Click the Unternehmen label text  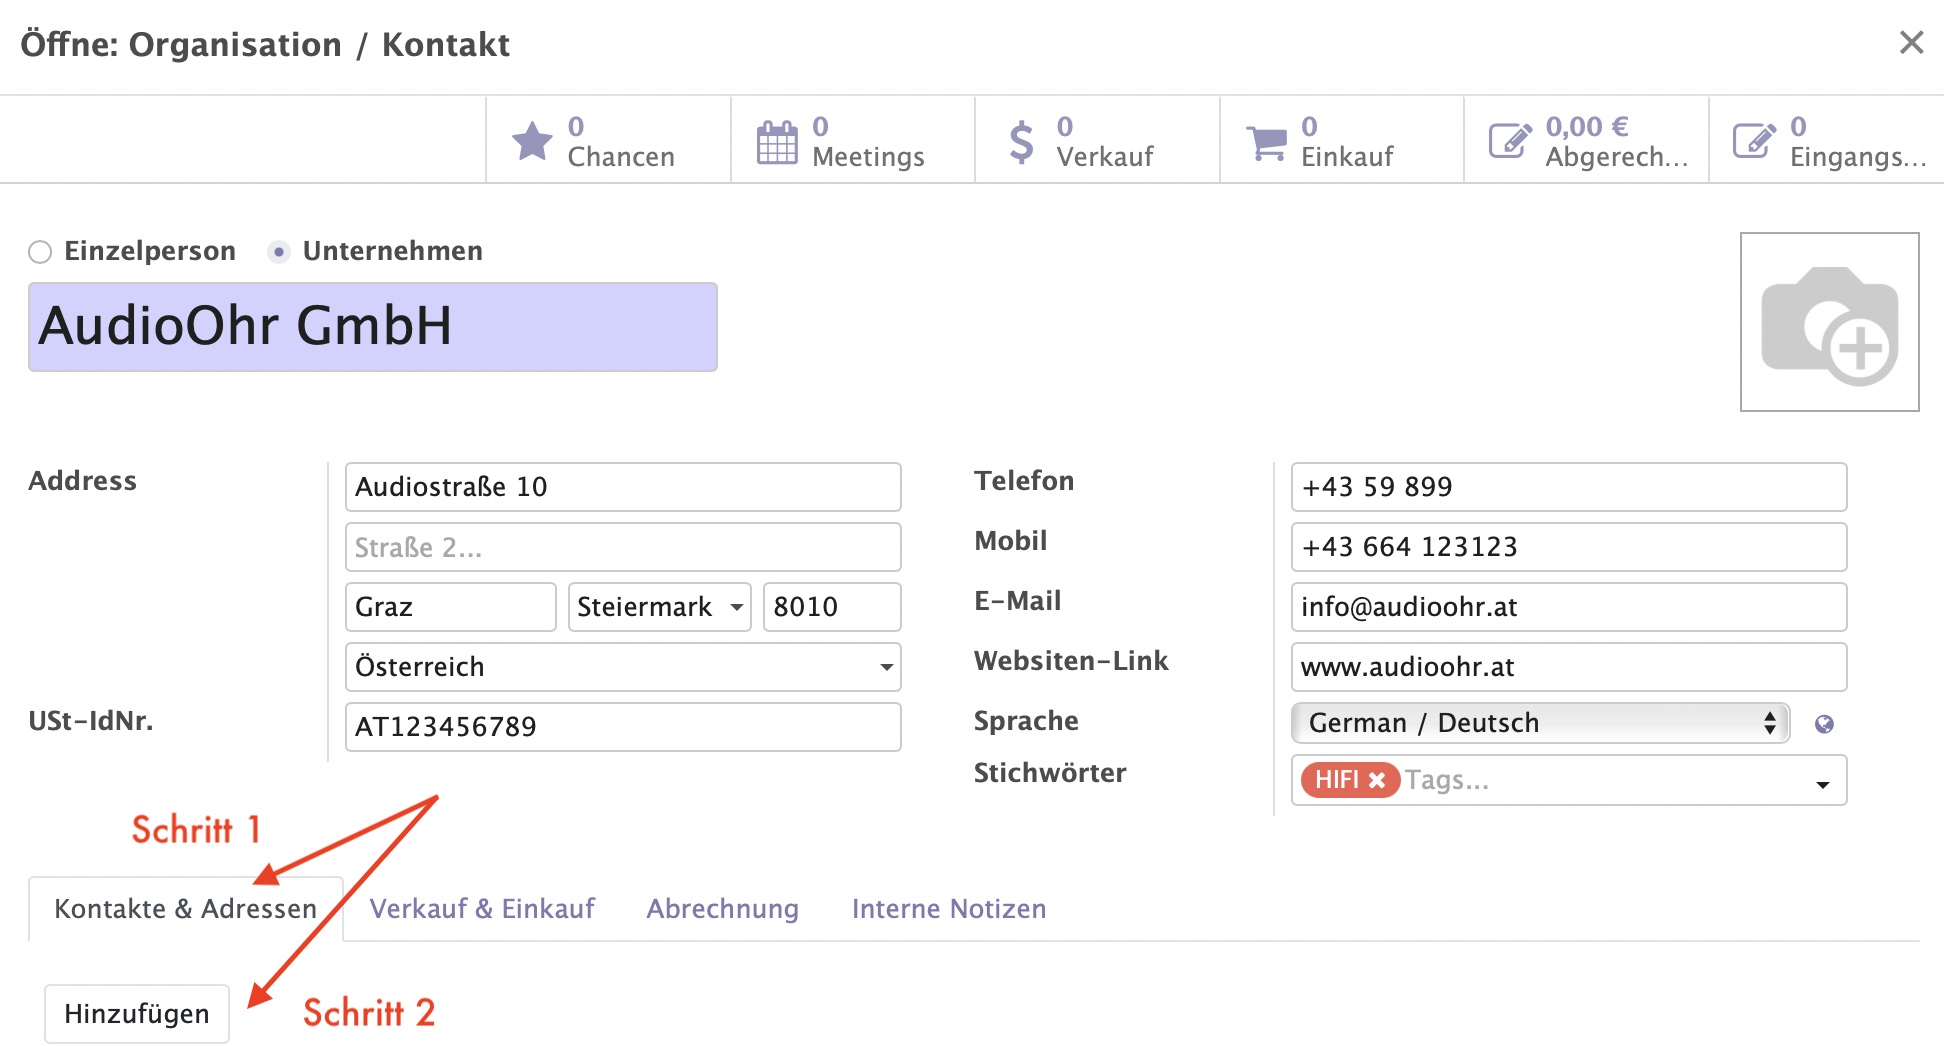(393, 251)
